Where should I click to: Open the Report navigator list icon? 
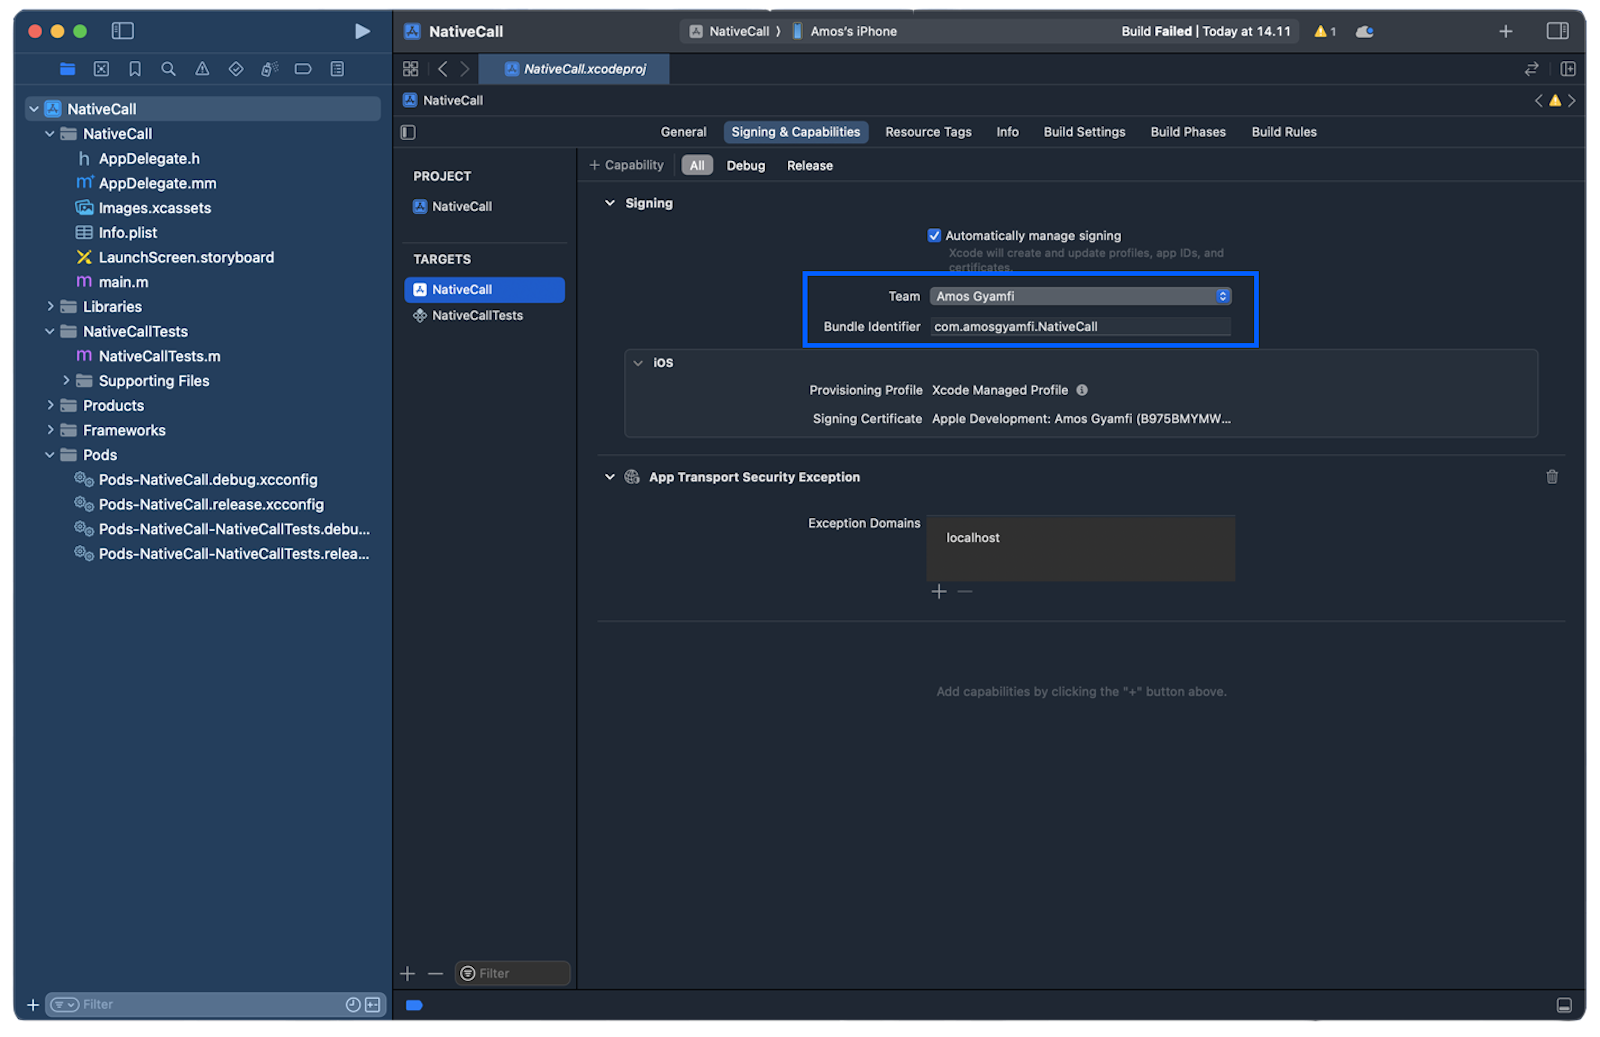point(337,69)
